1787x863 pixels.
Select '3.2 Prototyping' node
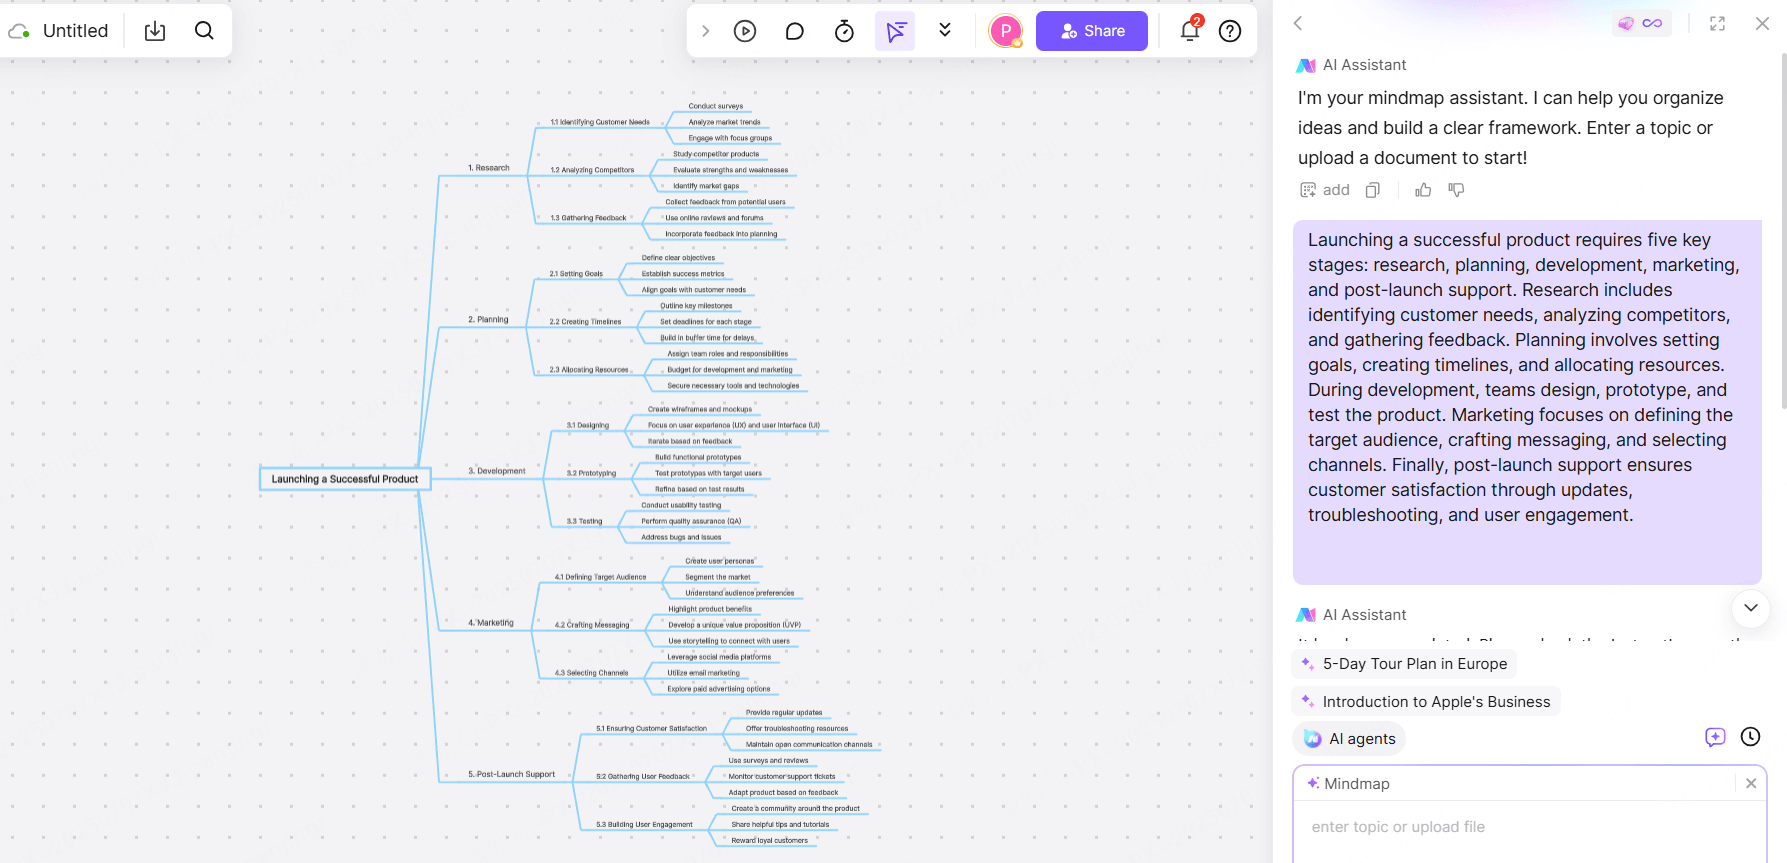(591, 474)
